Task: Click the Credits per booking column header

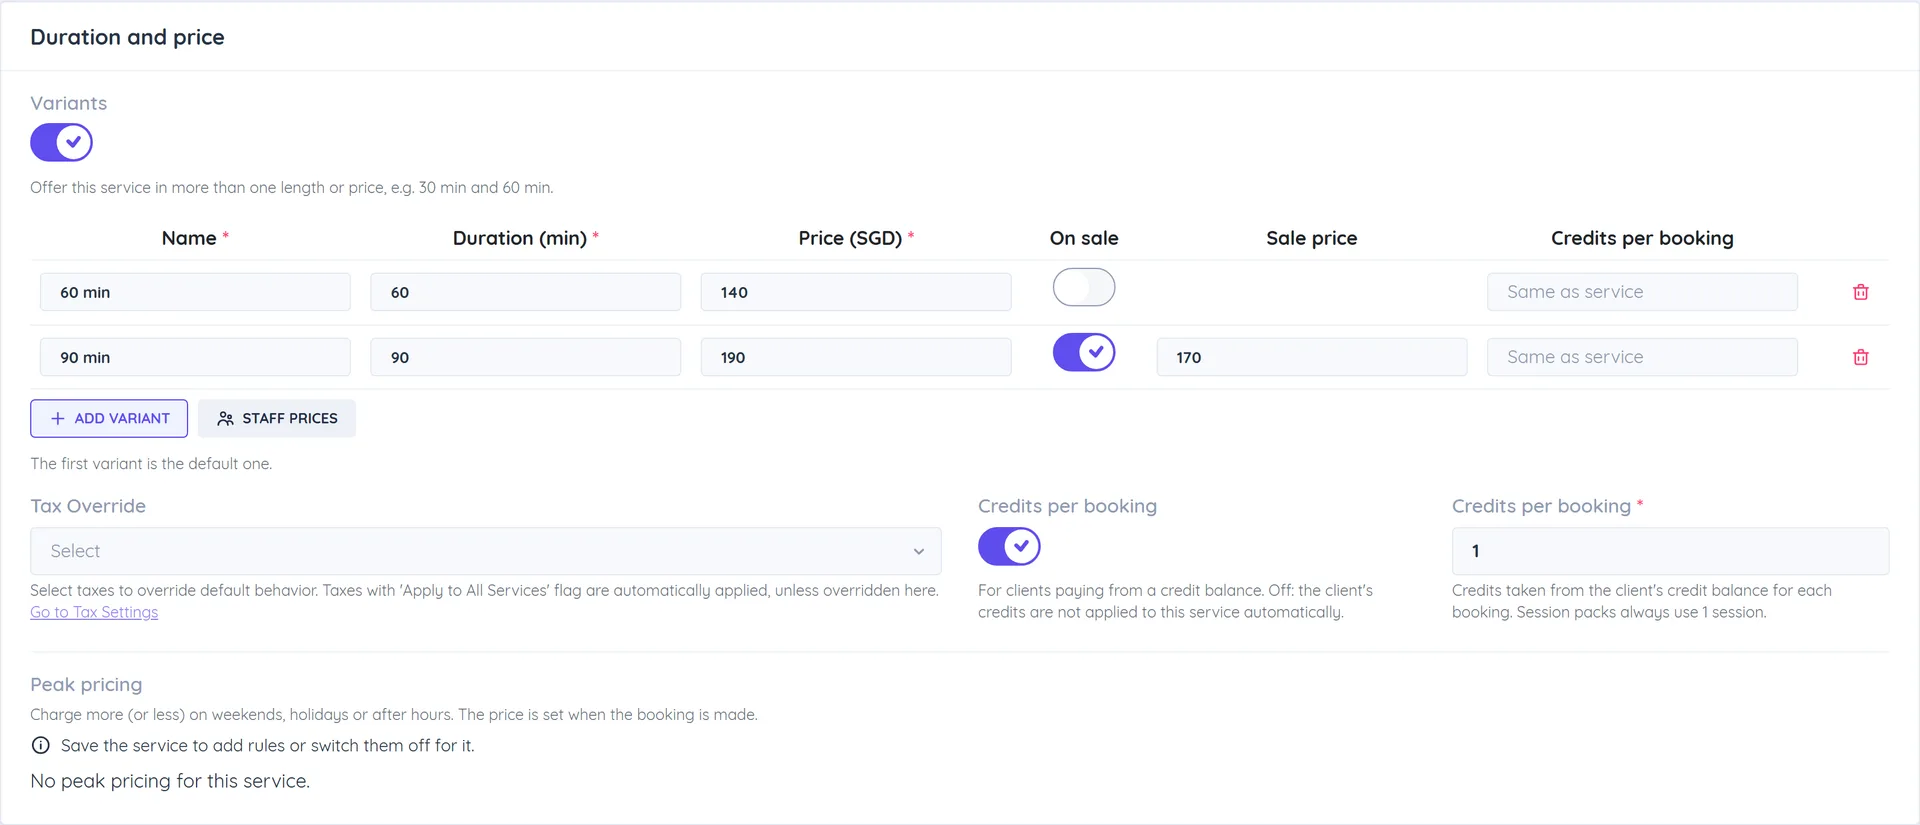Action: click(1642, 238)
